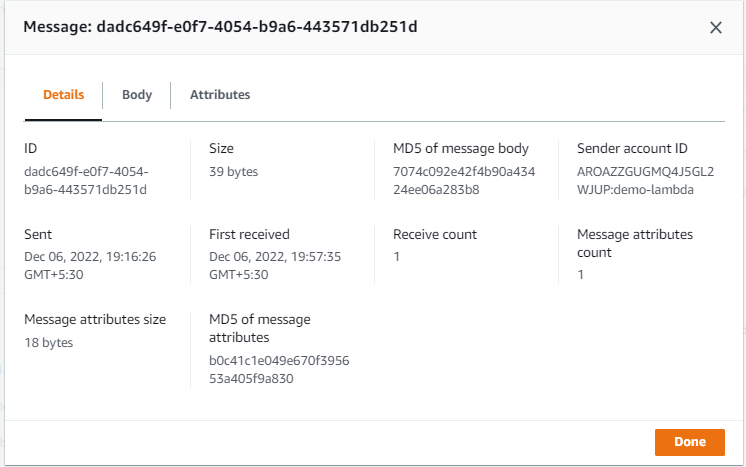Screen dimensions: 746x467
Task: Click the MD5 of message body label
Action: point(461,149)
